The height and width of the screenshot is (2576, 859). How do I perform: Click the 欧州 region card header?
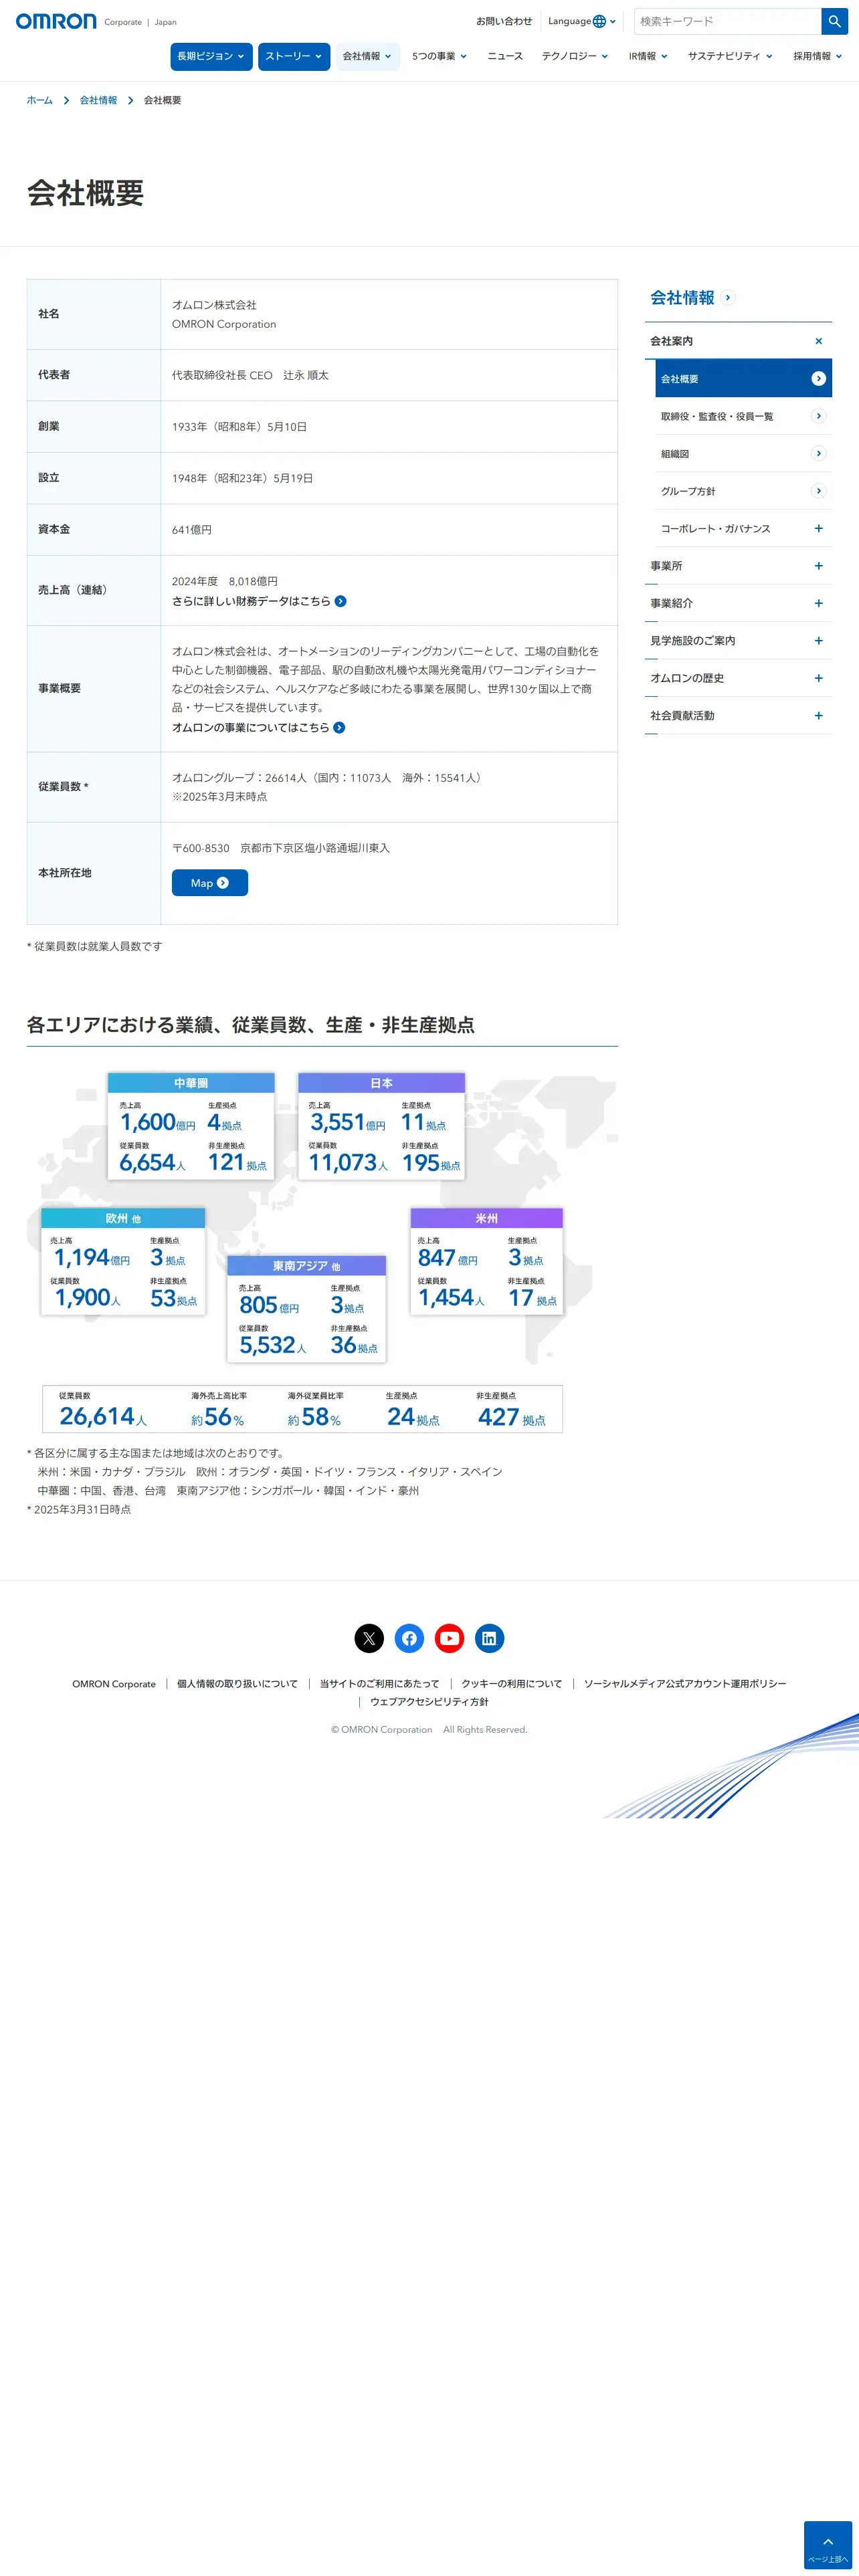pos(123,1218)
